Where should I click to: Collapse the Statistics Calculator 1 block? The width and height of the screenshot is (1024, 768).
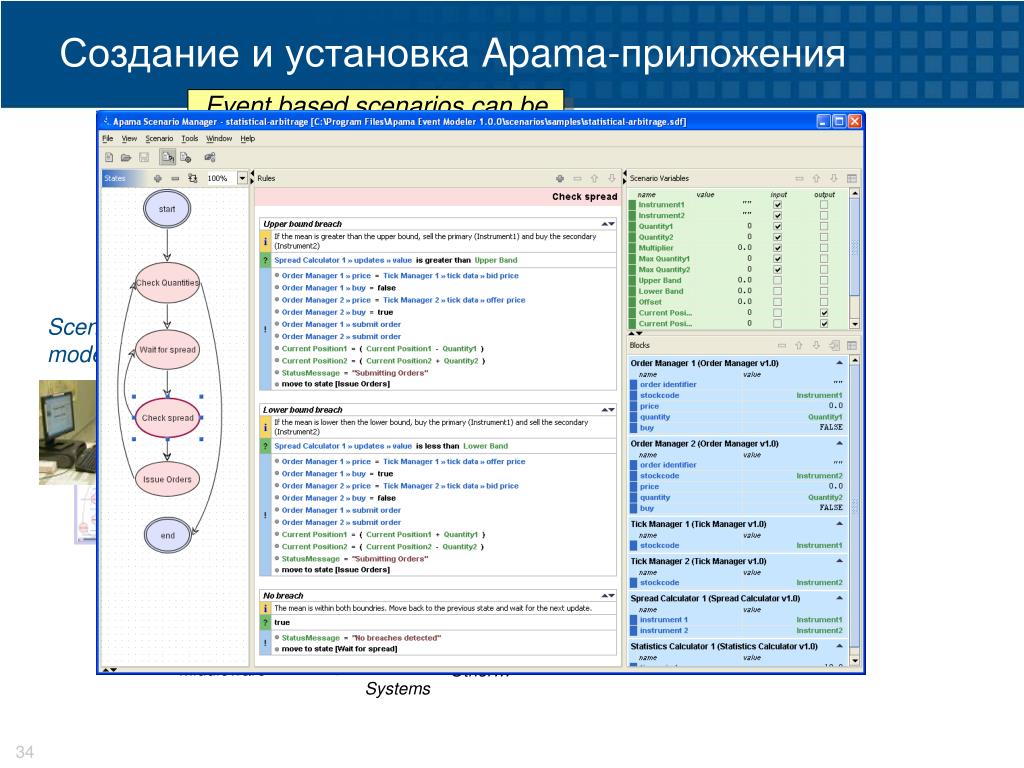click(839, 646)
